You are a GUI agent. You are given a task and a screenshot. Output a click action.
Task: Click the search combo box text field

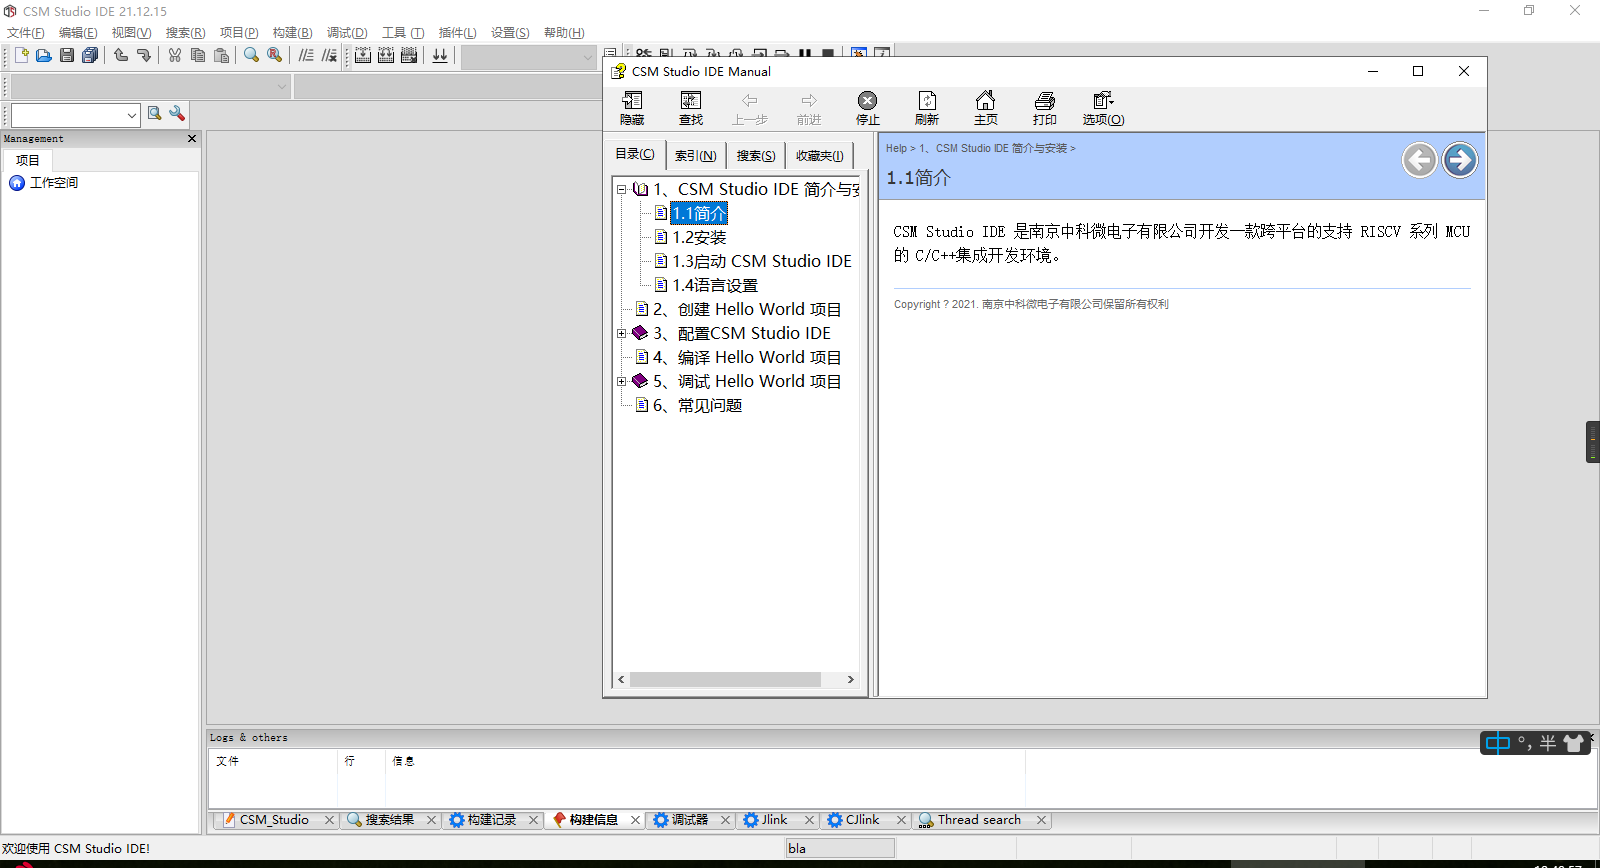point(68,115)
